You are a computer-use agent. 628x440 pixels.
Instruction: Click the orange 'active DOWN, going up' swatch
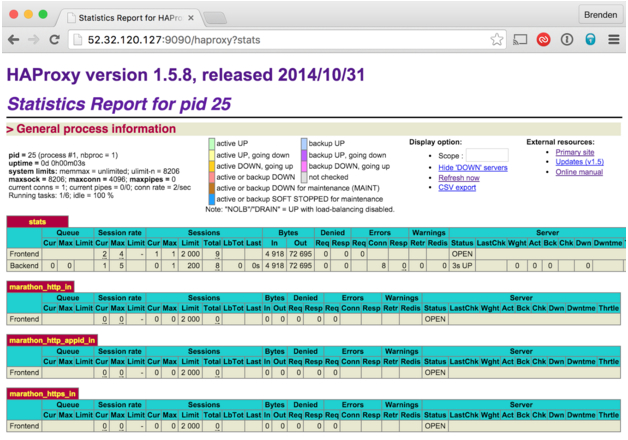tap(211, 166)
